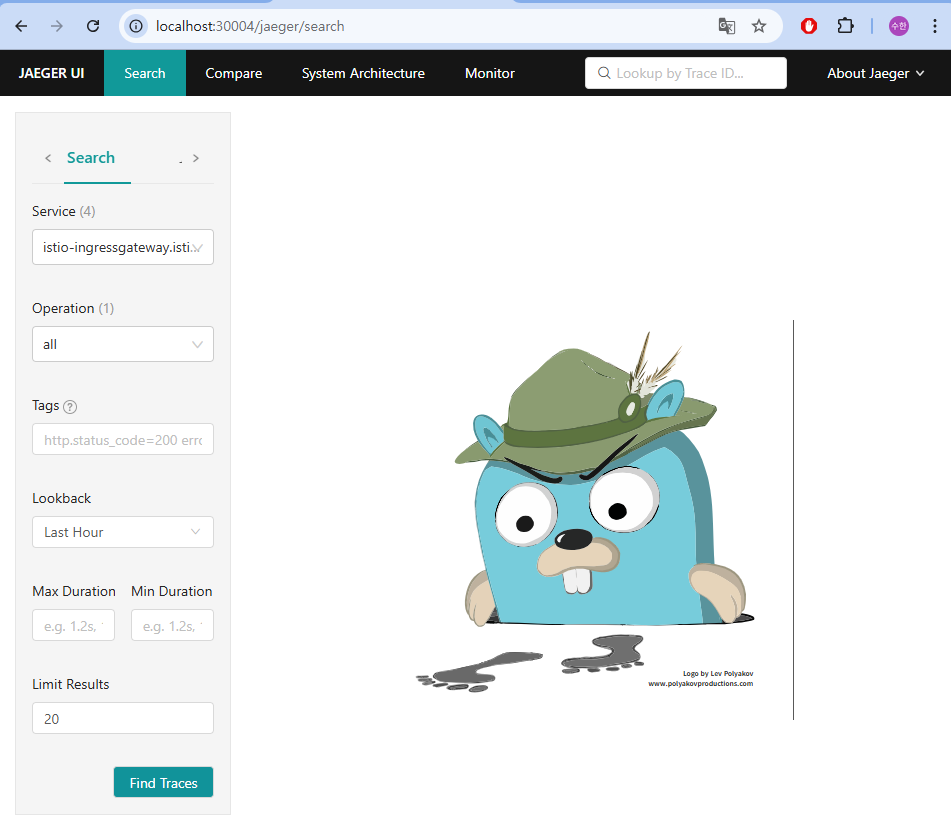View site information icon in address bar

[x=136, y=26]
